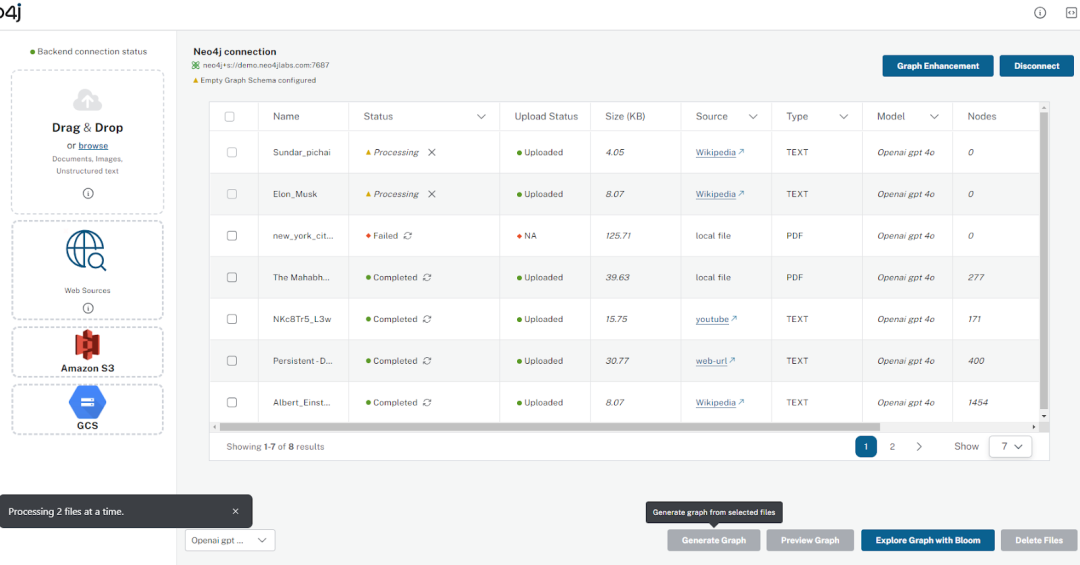Open the info icon under Drag & Drop
Screen dimensions: 1080x565
[88, 194]
